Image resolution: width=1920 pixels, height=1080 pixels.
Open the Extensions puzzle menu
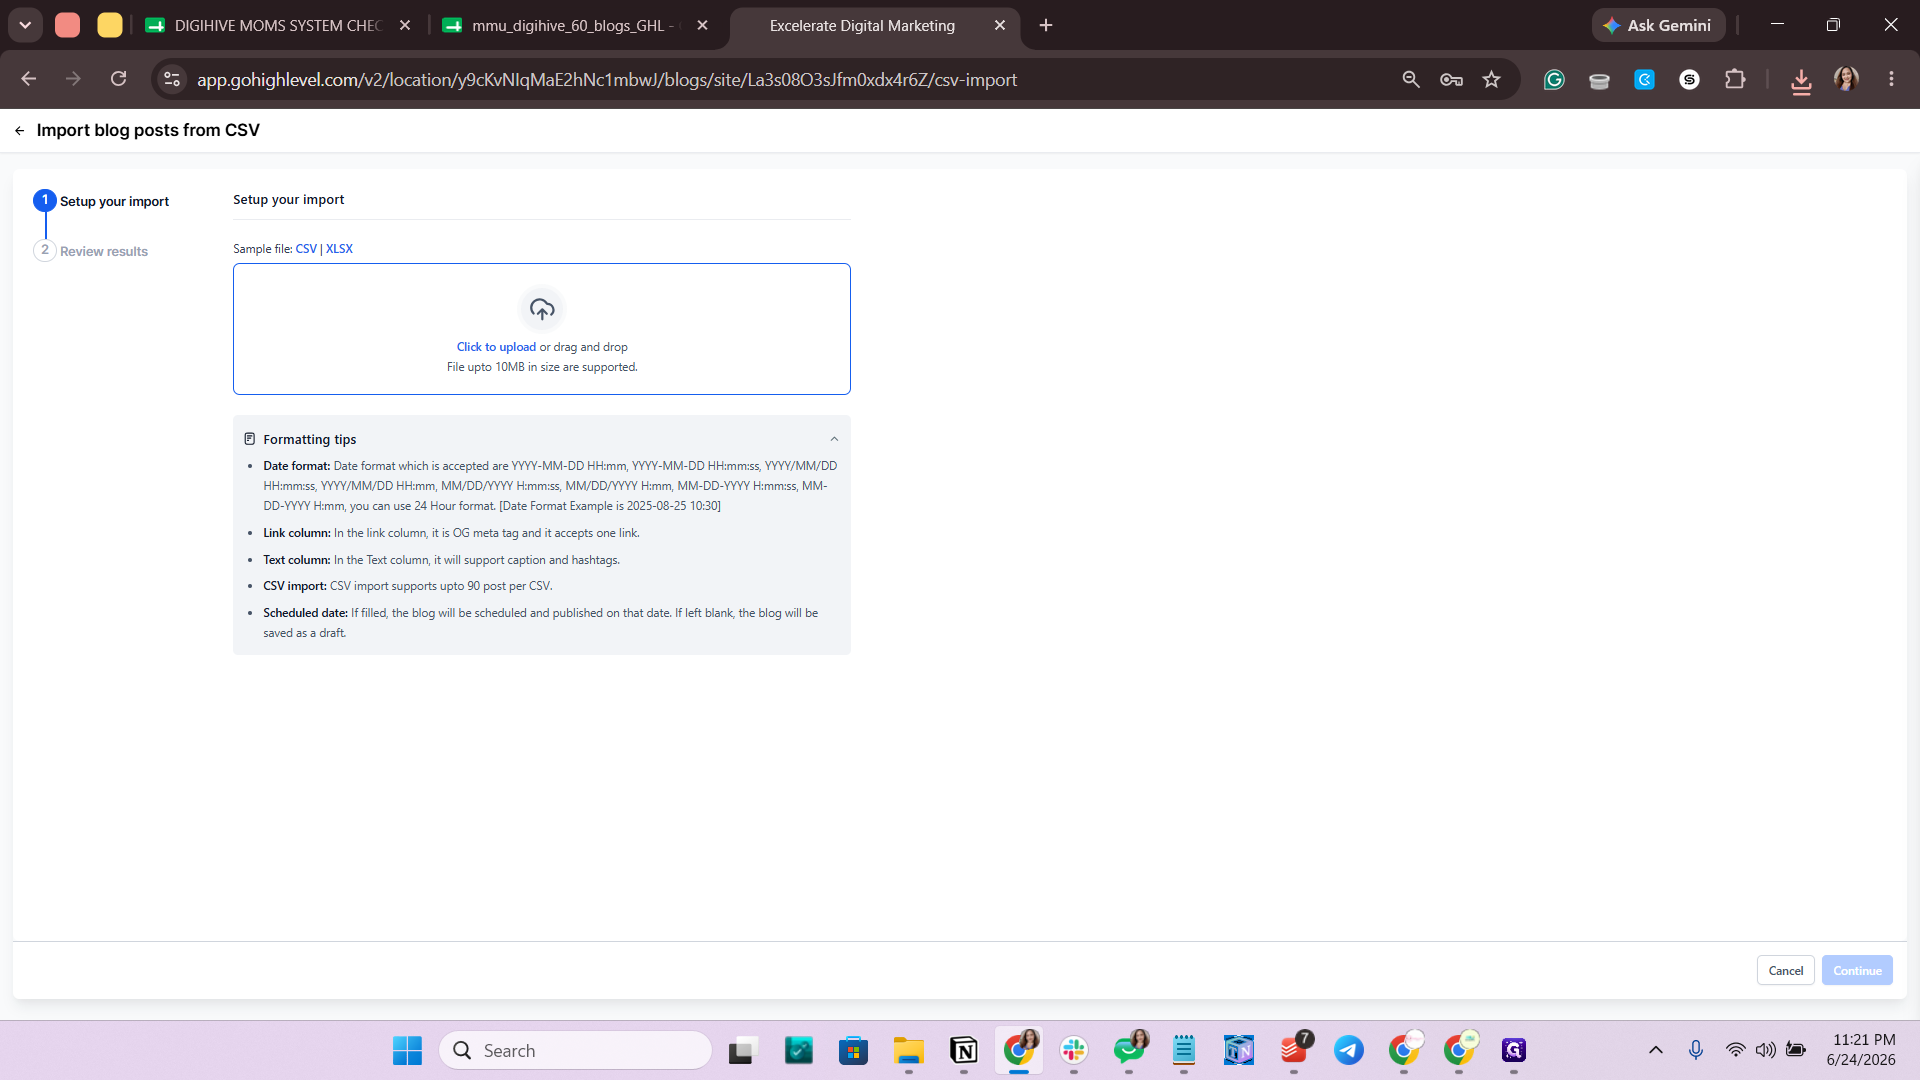[1735, 79]
